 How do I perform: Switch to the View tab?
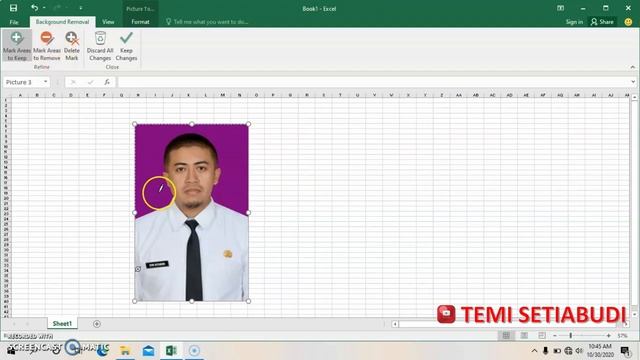(x=108, y=22)
